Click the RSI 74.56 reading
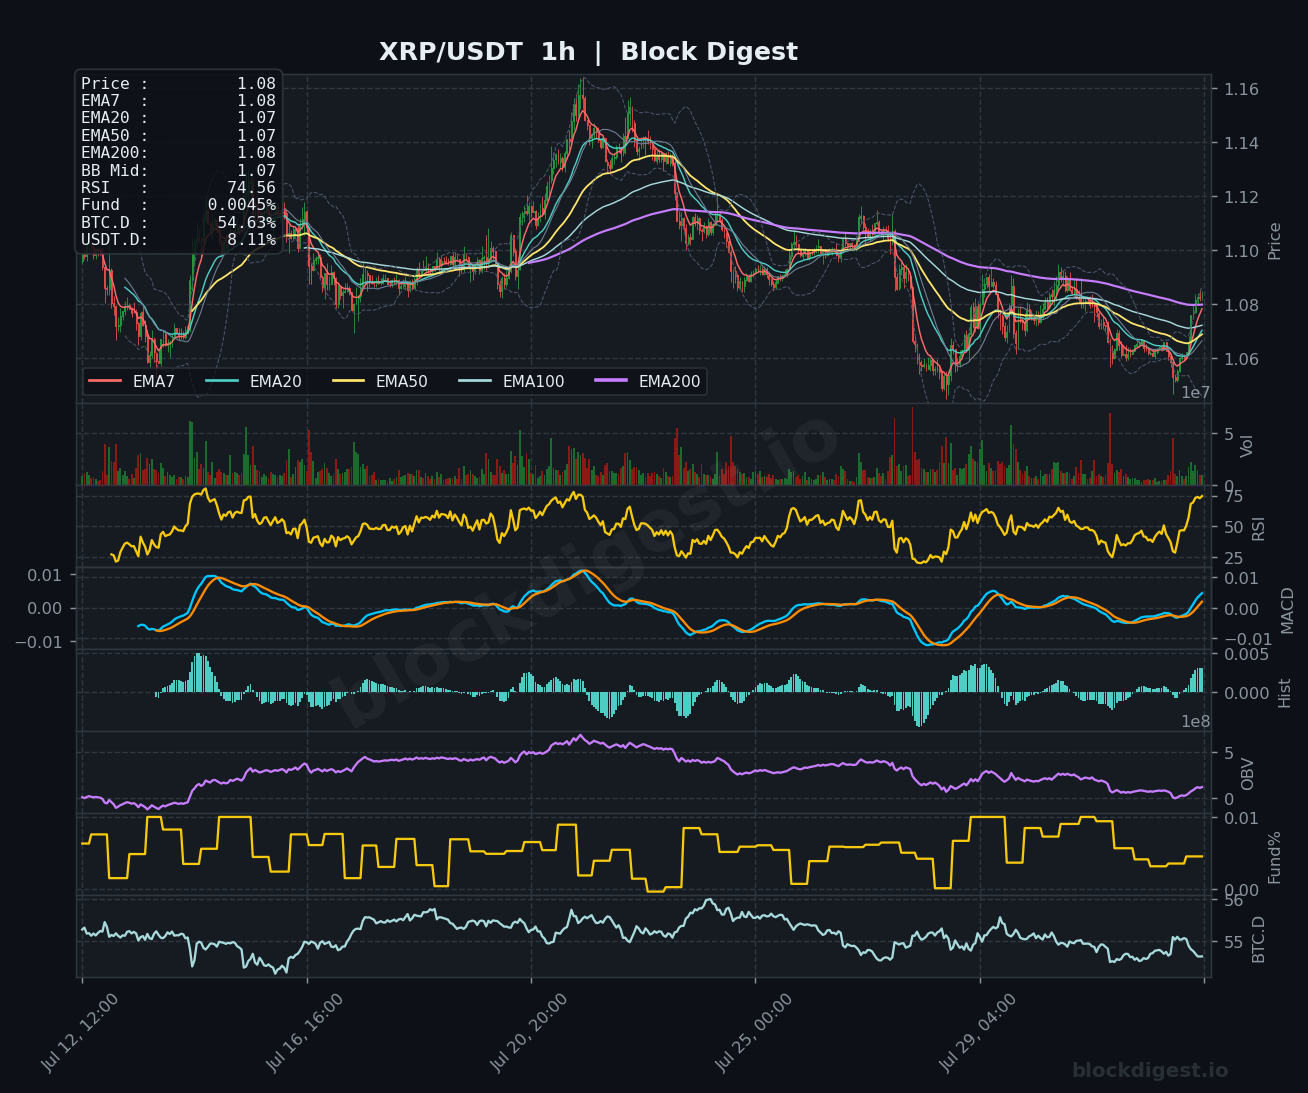 [178, 188]
